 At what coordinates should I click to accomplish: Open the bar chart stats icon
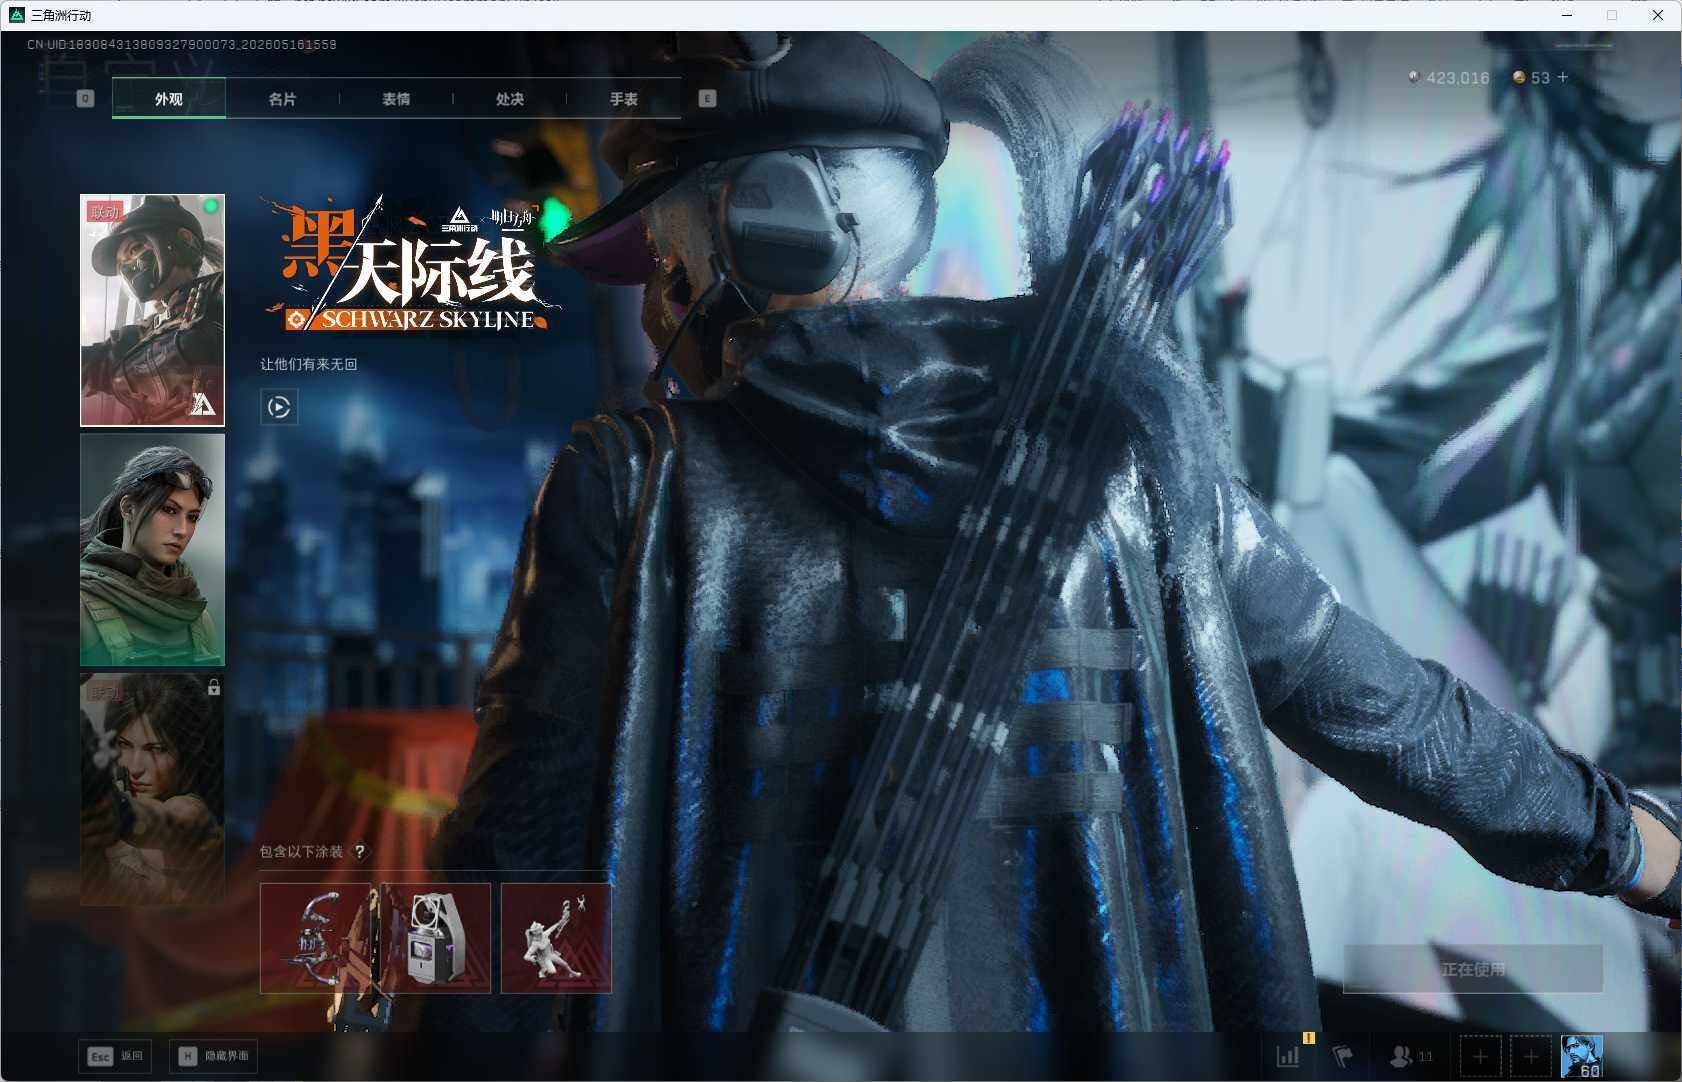tap(1288, 1056)
